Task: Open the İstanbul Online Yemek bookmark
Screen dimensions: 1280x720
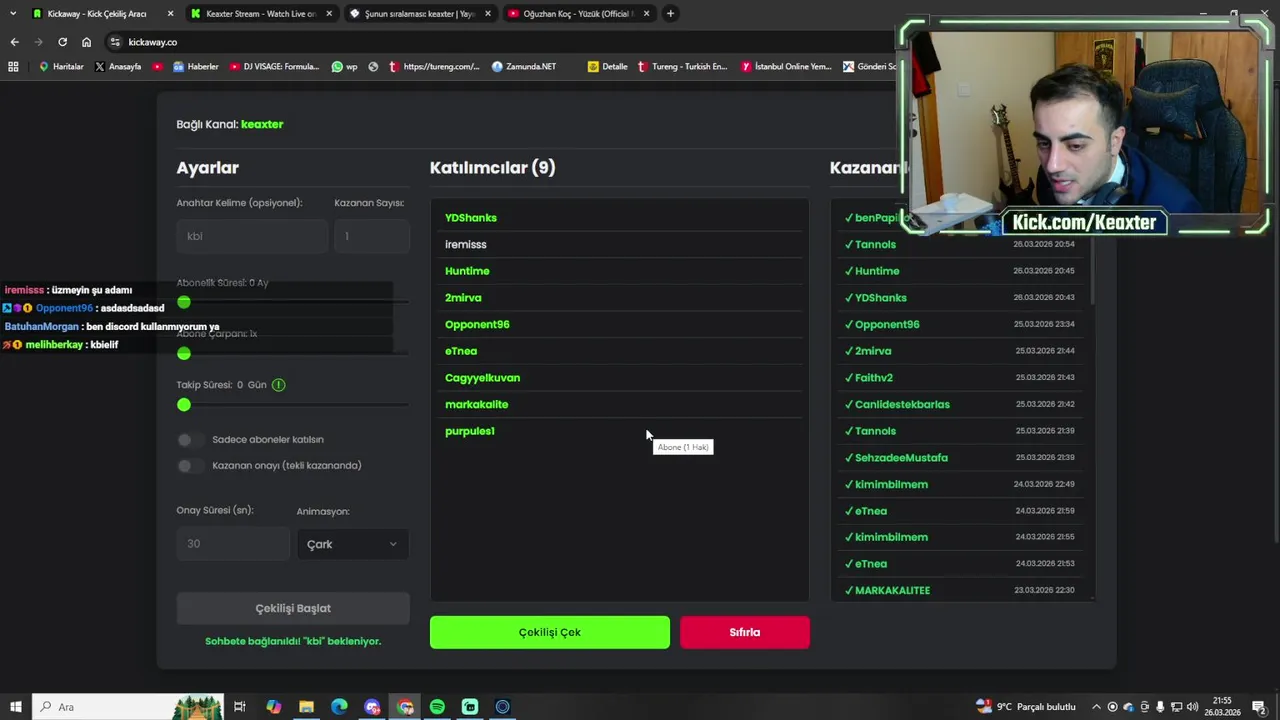Action: click(x=786, y=67)
